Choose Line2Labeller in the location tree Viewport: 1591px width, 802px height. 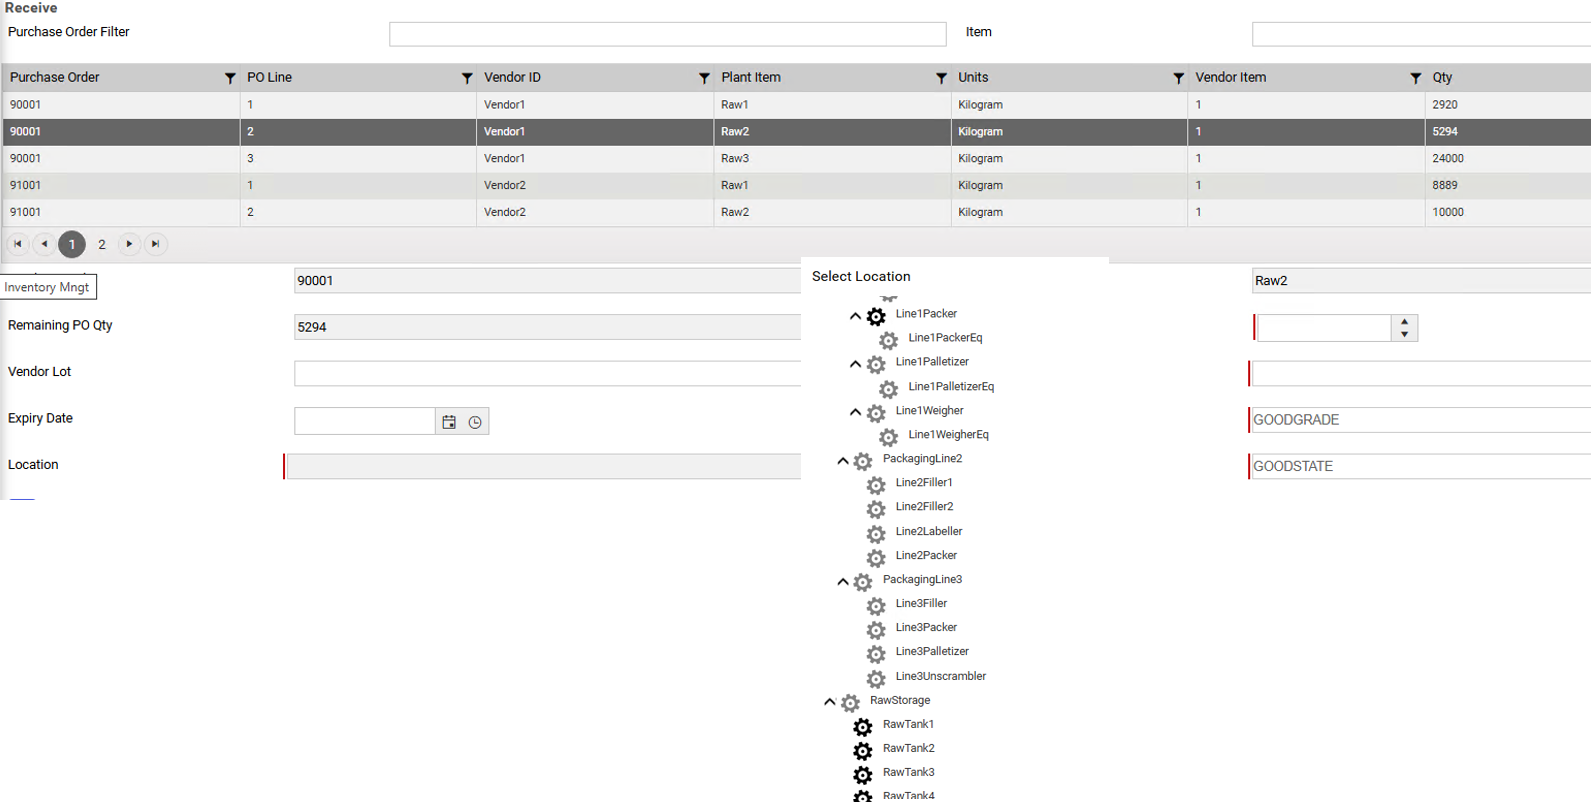(928, 531)
